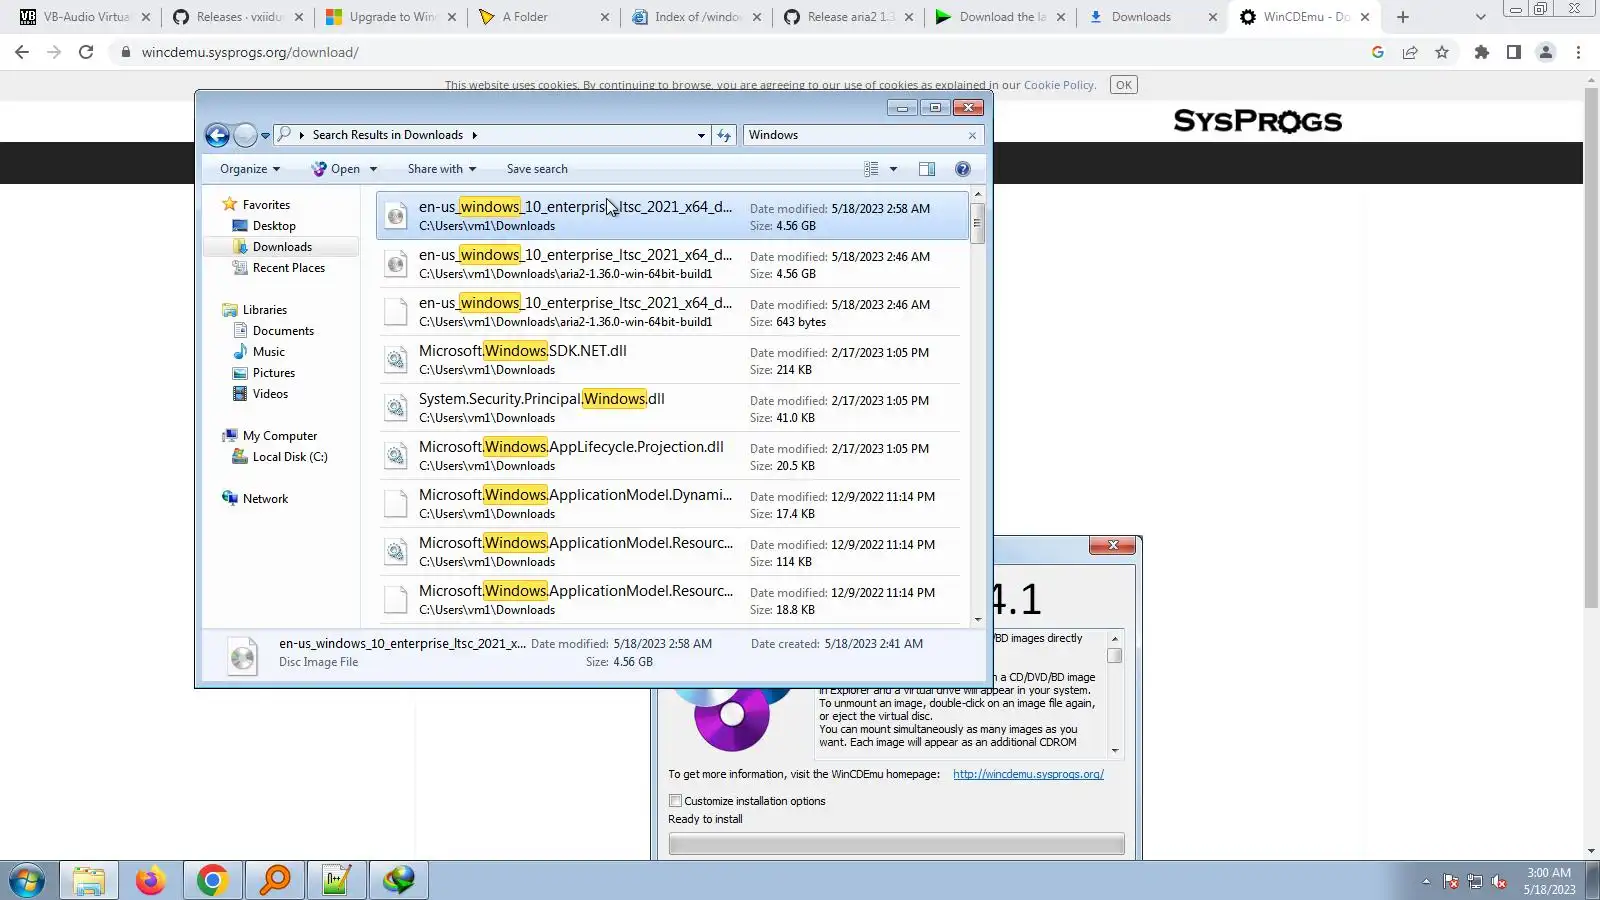Change the view with the view icon
This screenshot has height=900, width=1600.
tap(871, 169)
